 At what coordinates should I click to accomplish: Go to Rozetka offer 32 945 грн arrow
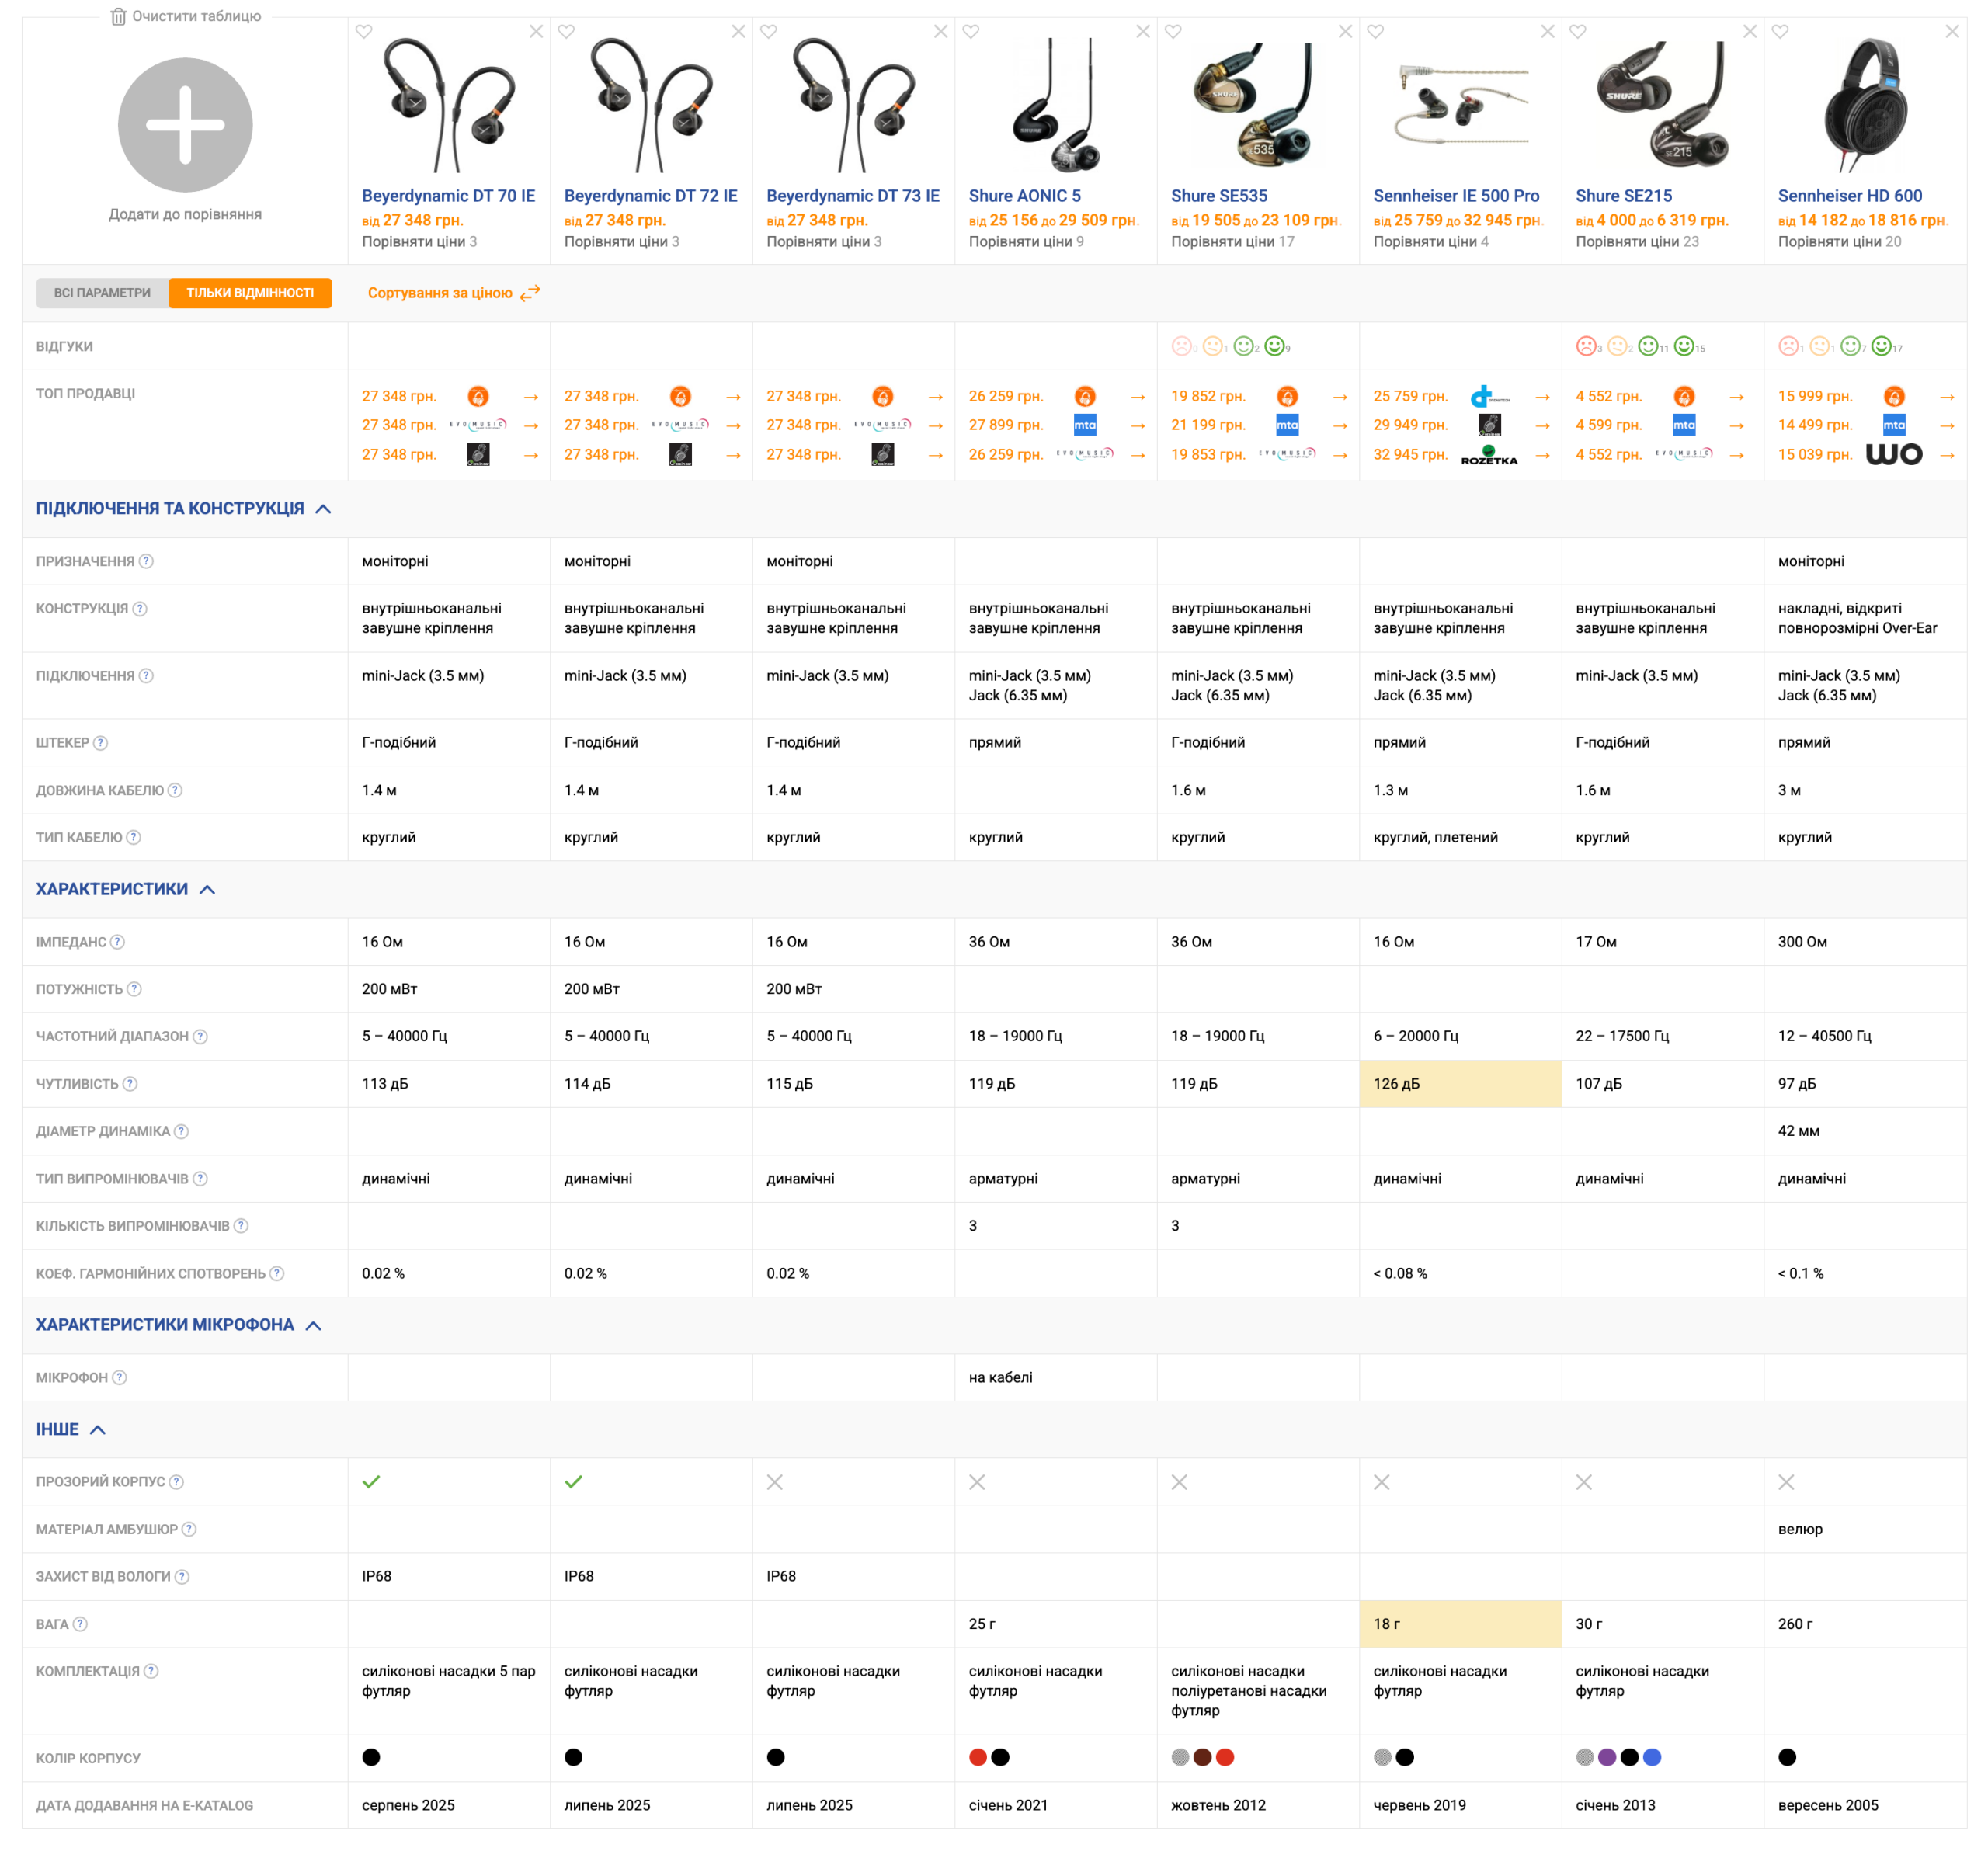pos(1542,455)
